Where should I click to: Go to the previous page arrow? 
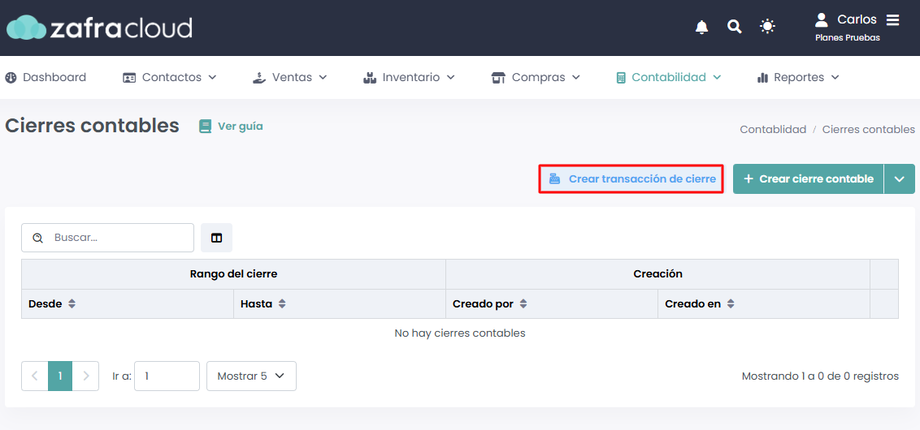pyautogui.click(x=35, y=376)
